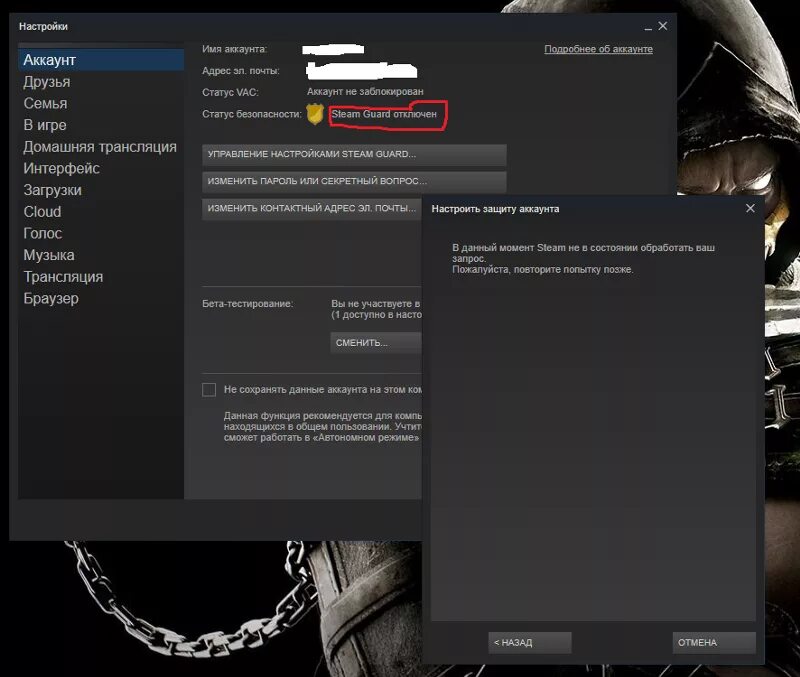
Task: Close the Настроить защиту аккаунта dialog
Action: 750,208
